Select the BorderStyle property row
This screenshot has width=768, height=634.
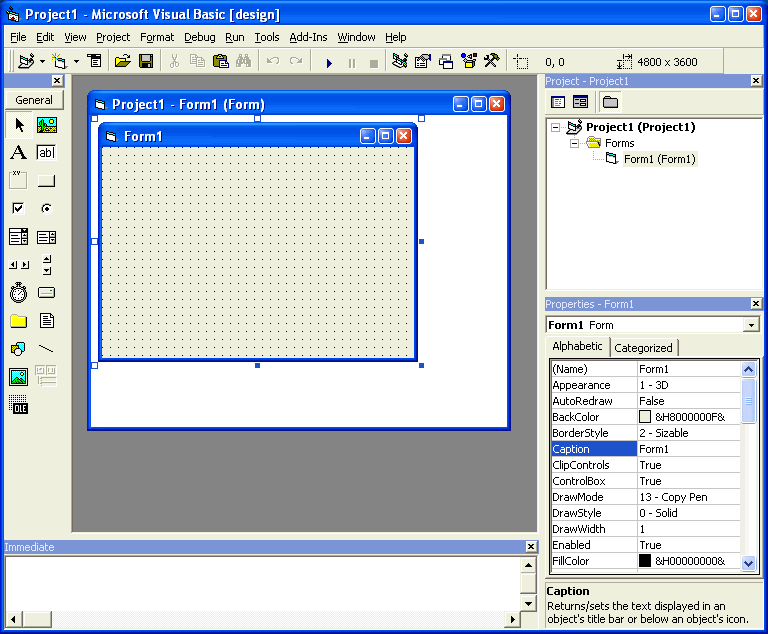646,433
